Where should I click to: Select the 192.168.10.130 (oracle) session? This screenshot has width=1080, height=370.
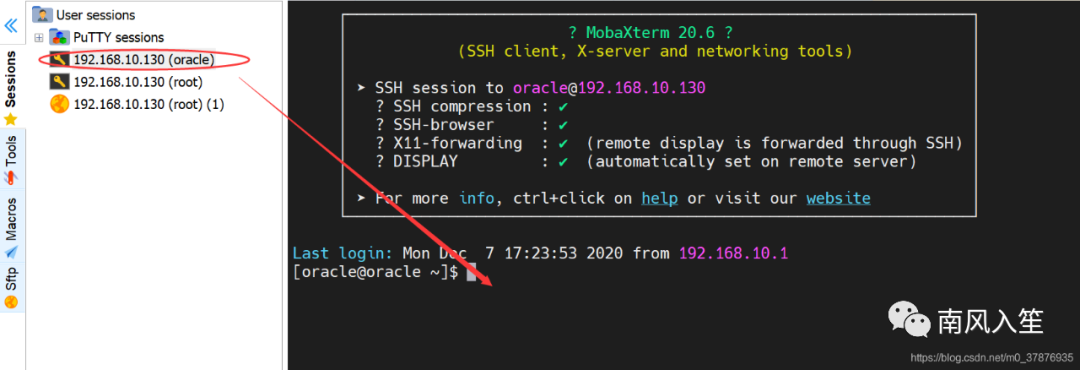pos(144,60)
